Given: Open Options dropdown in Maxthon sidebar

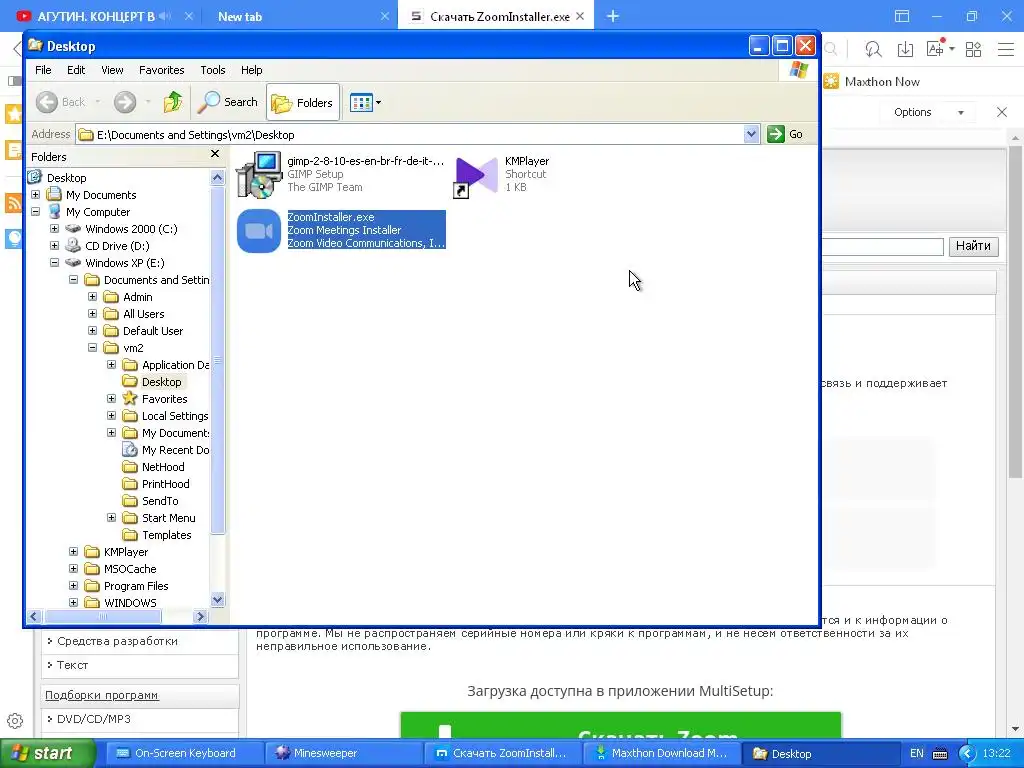Looking at the screenshot, I should [x=929, y=112].
